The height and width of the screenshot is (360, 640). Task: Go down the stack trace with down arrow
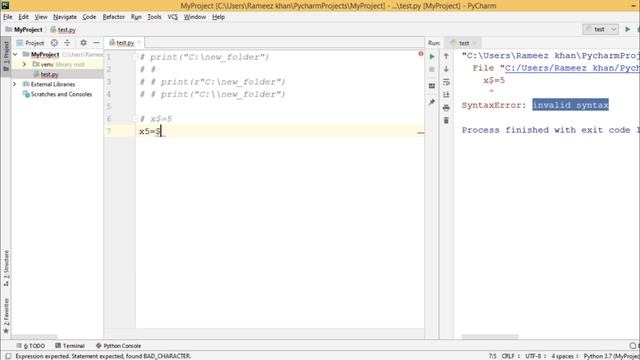[x=446, y=69]
